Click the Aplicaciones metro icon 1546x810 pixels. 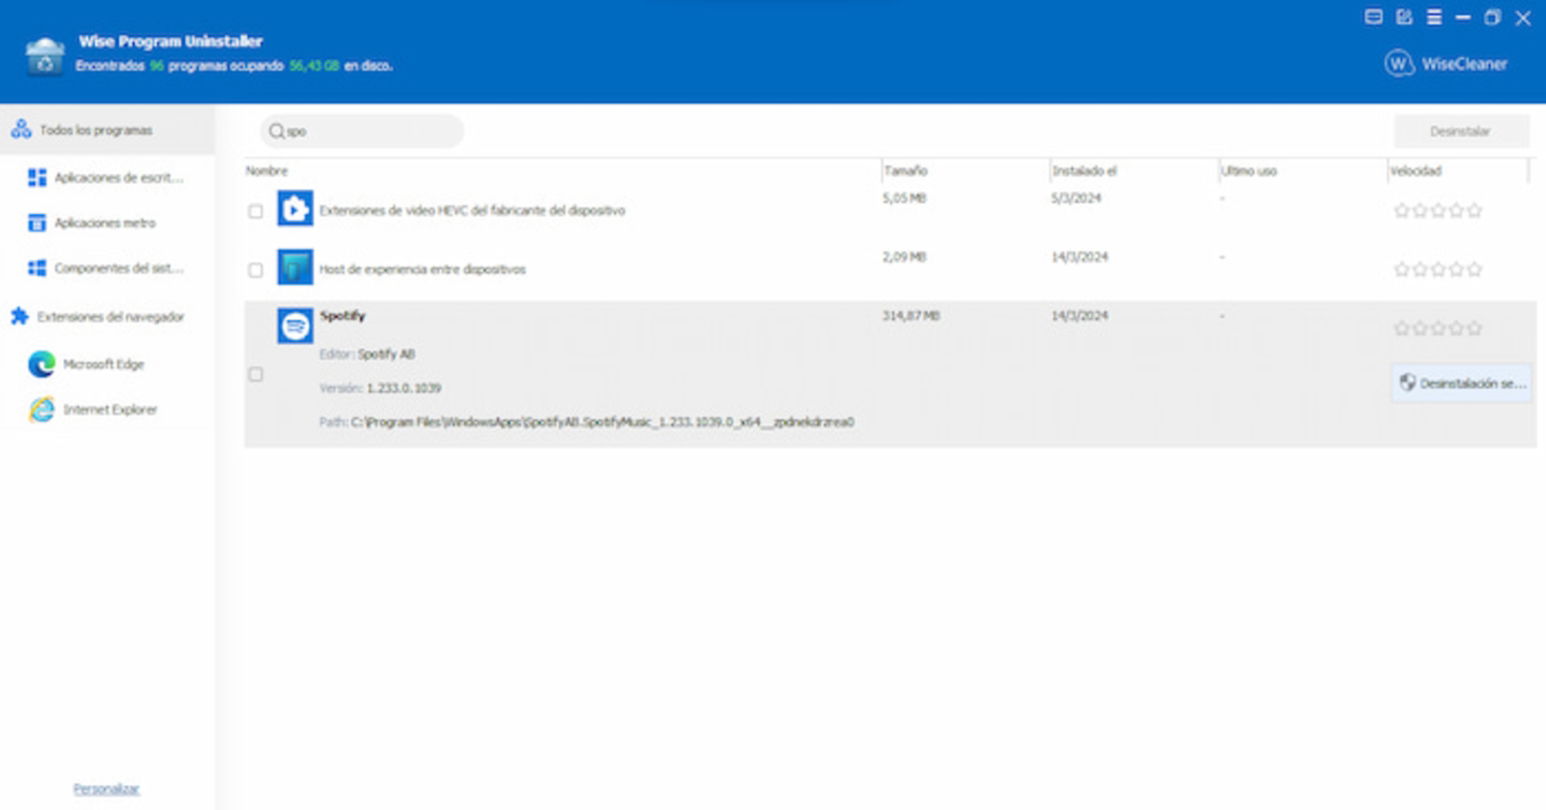point(37,223)
